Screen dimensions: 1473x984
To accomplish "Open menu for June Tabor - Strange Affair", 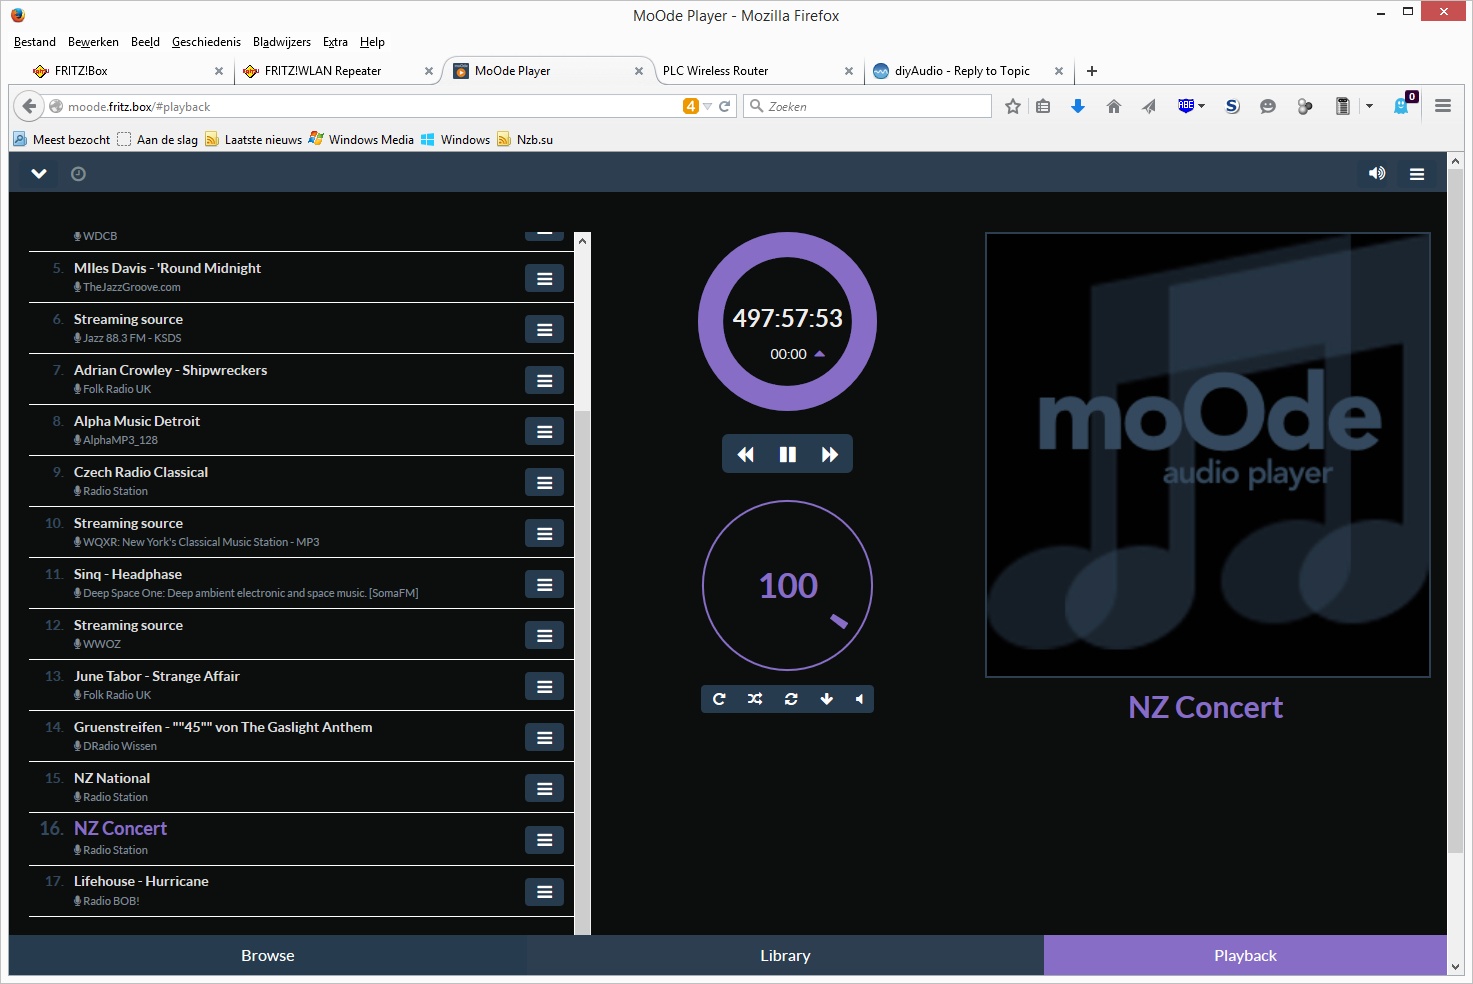I will click(x=545, y=687).
